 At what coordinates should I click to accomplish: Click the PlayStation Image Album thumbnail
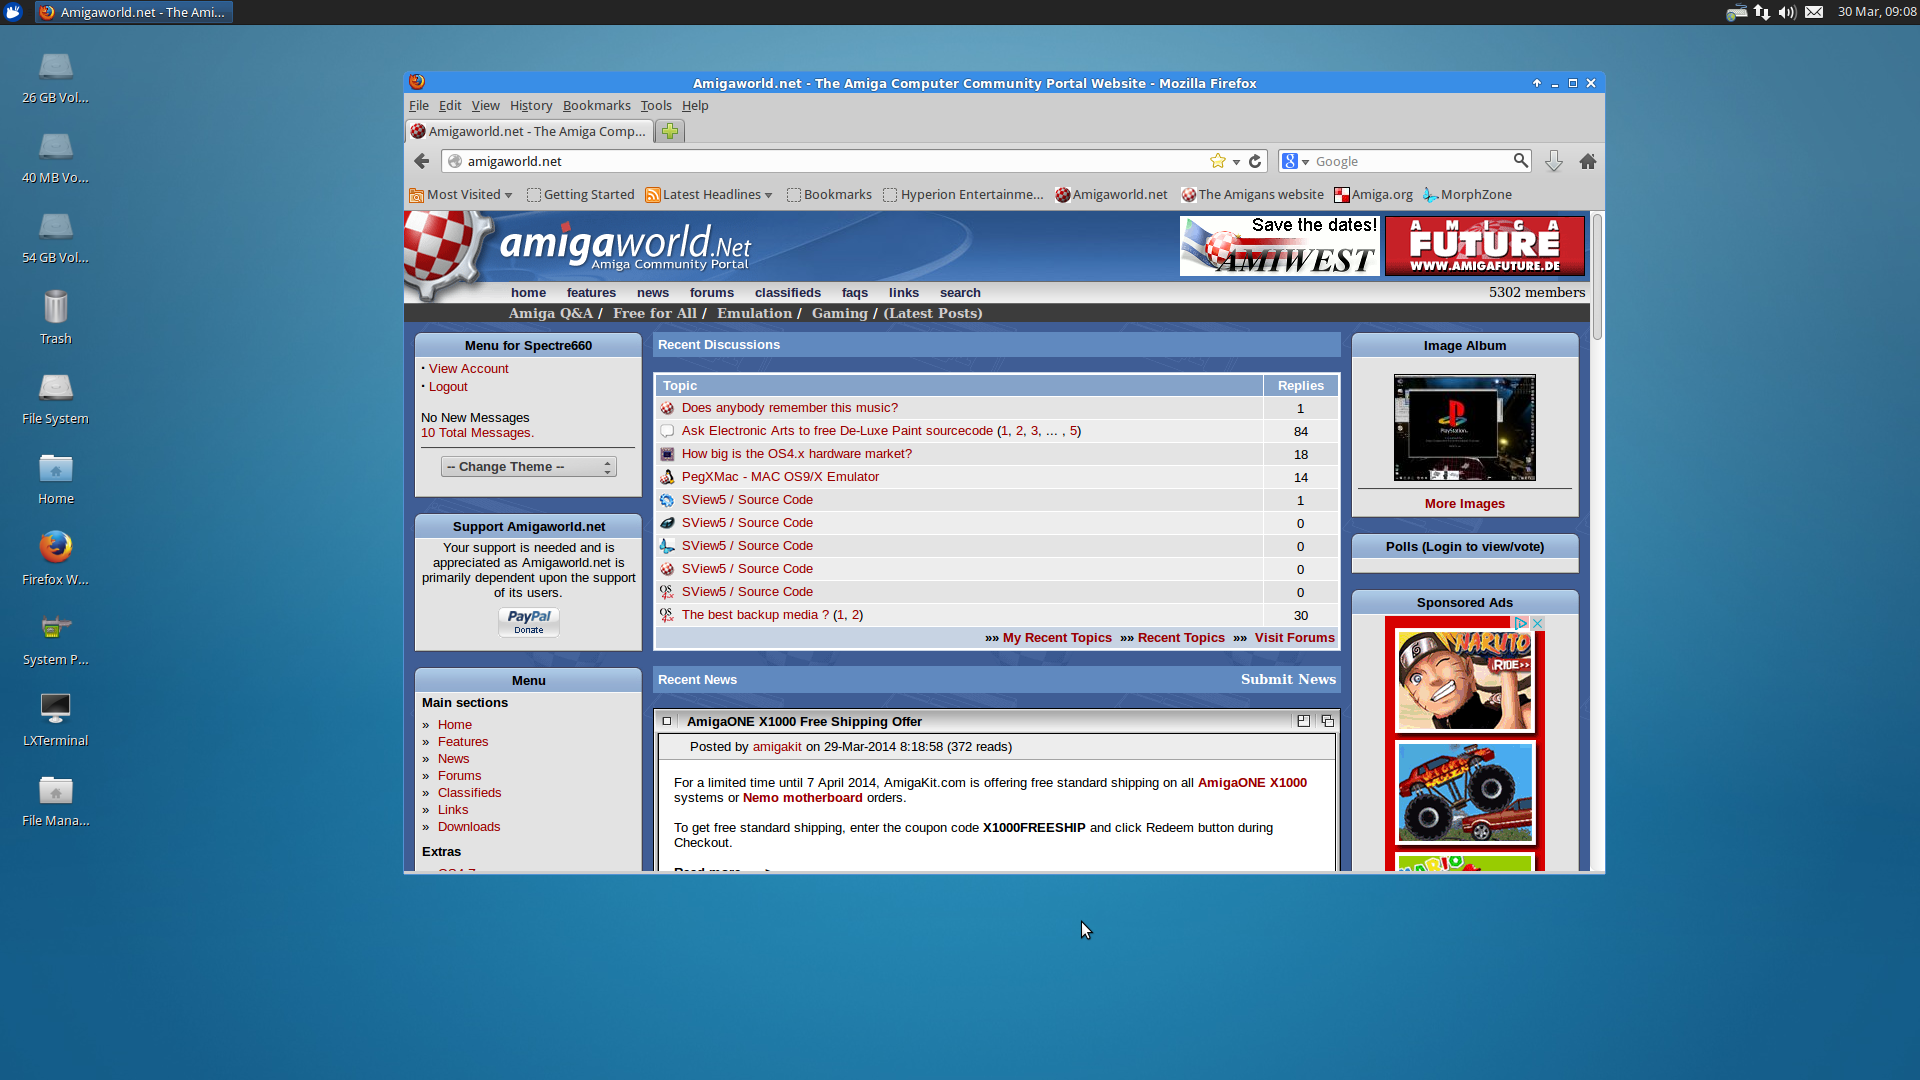coord(1464,427)
